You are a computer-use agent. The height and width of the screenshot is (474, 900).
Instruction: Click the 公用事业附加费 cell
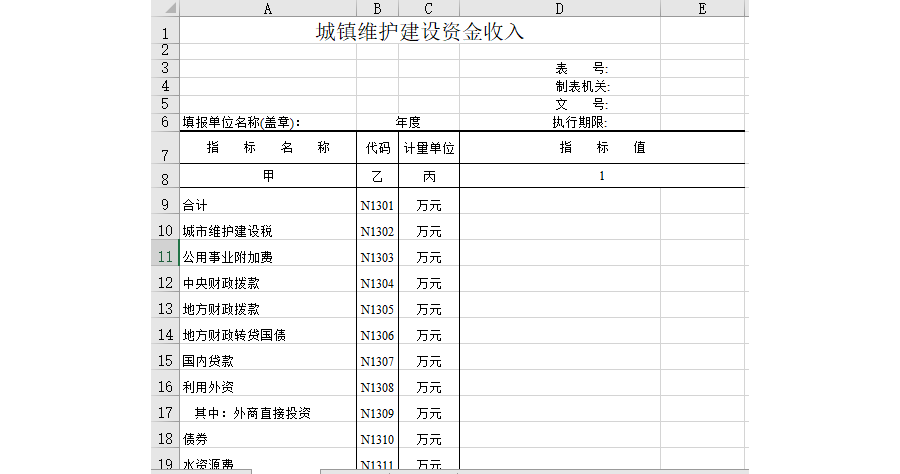tap(267, 253)
